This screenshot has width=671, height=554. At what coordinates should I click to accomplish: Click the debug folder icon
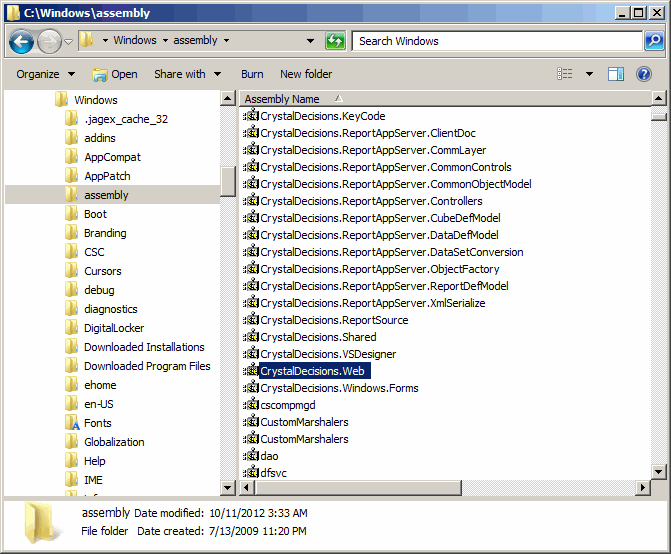(71, 289)
